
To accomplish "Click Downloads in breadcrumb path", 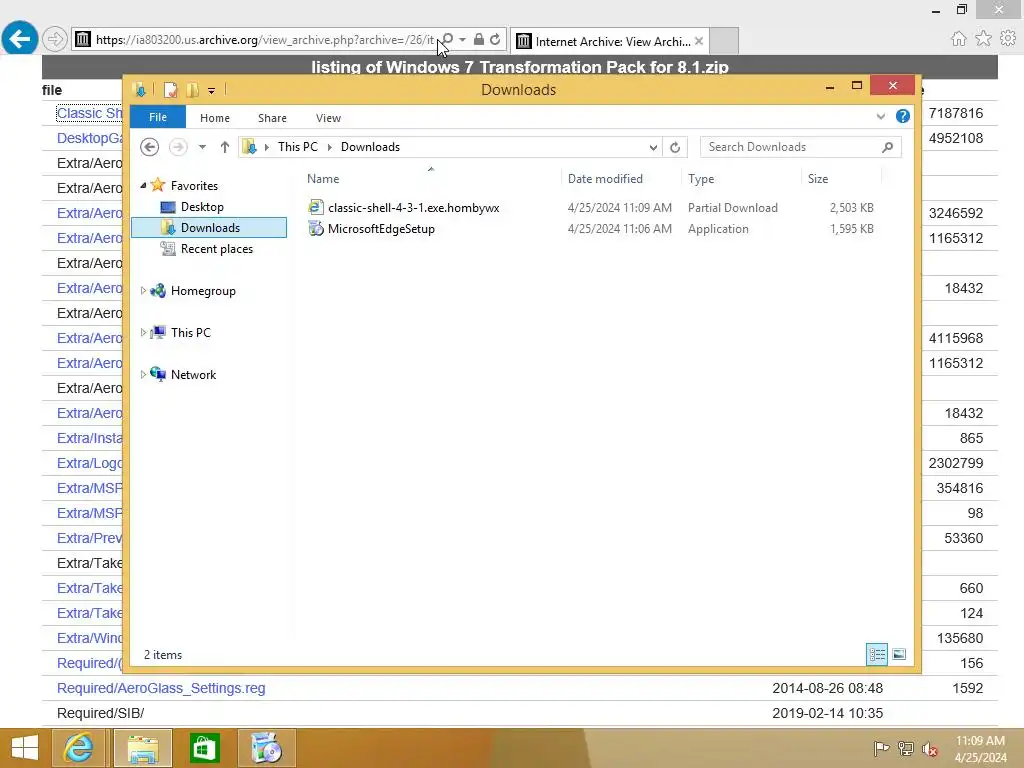I will [370, 147].
